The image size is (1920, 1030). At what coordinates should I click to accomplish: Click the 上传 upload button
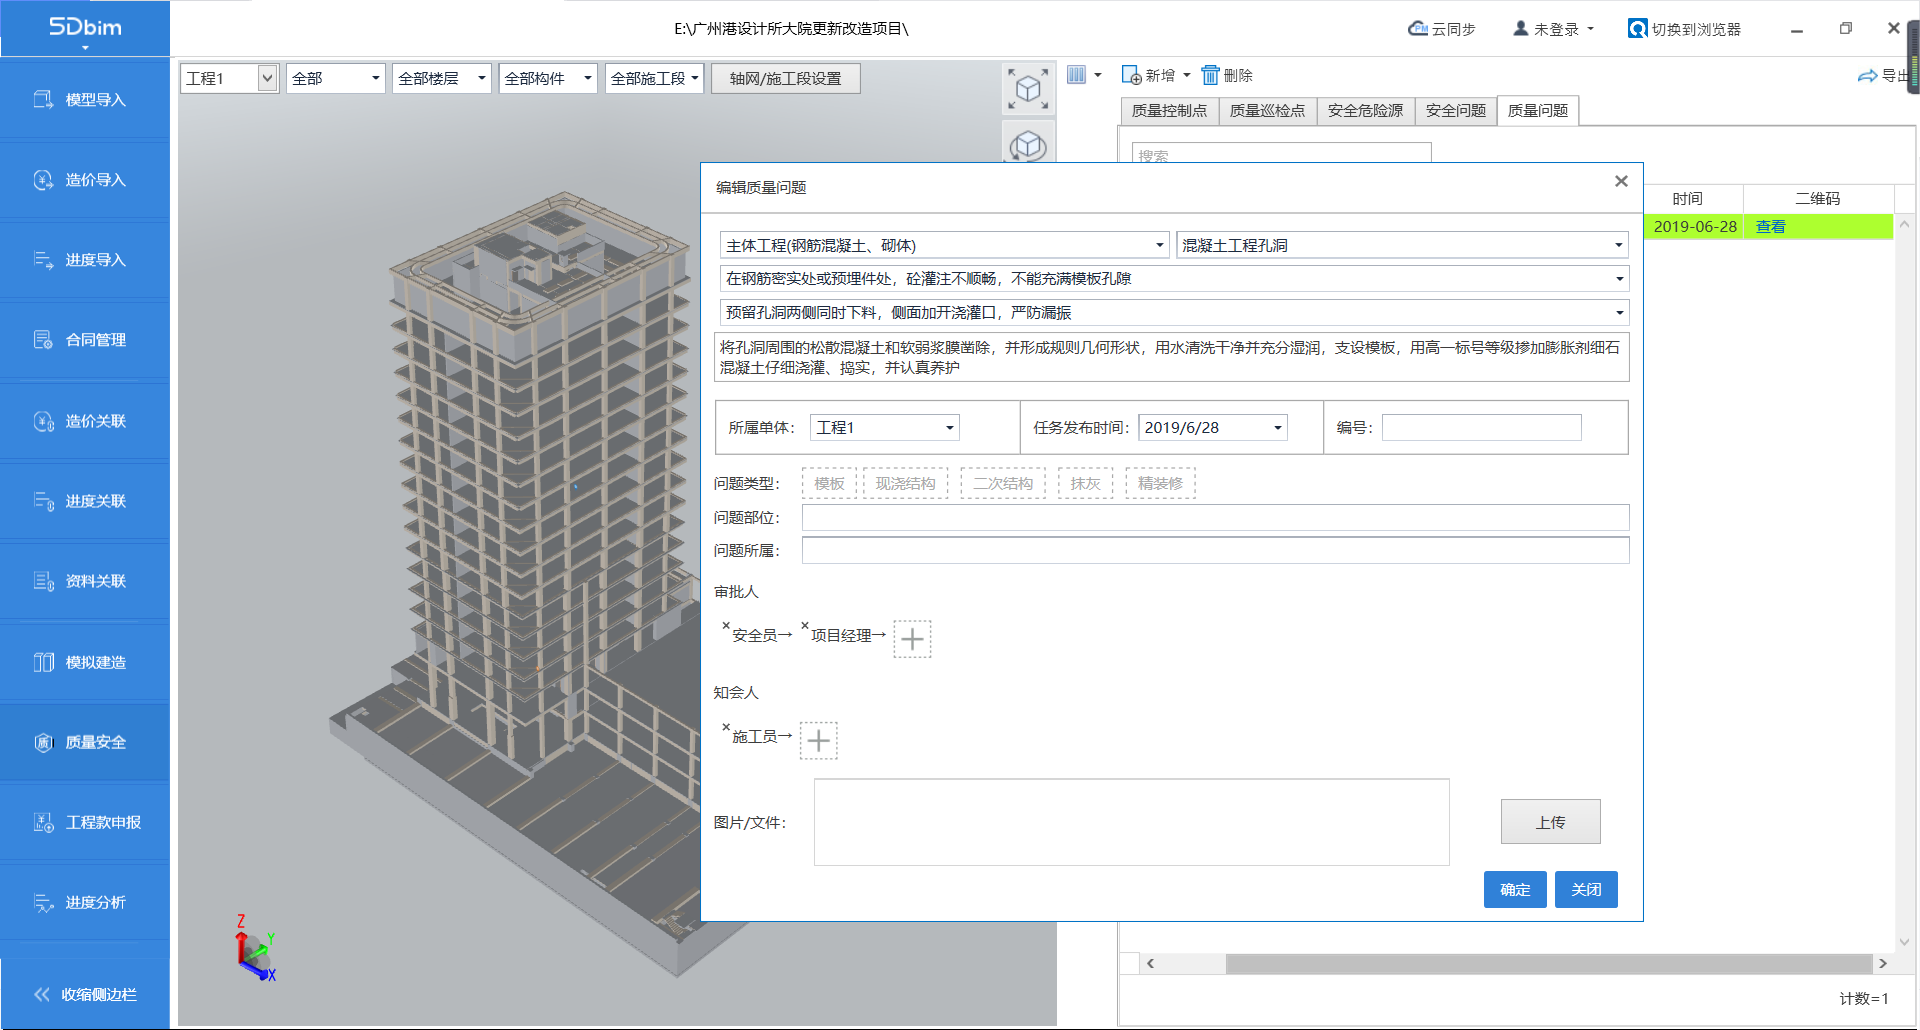tap(1550, 822)
